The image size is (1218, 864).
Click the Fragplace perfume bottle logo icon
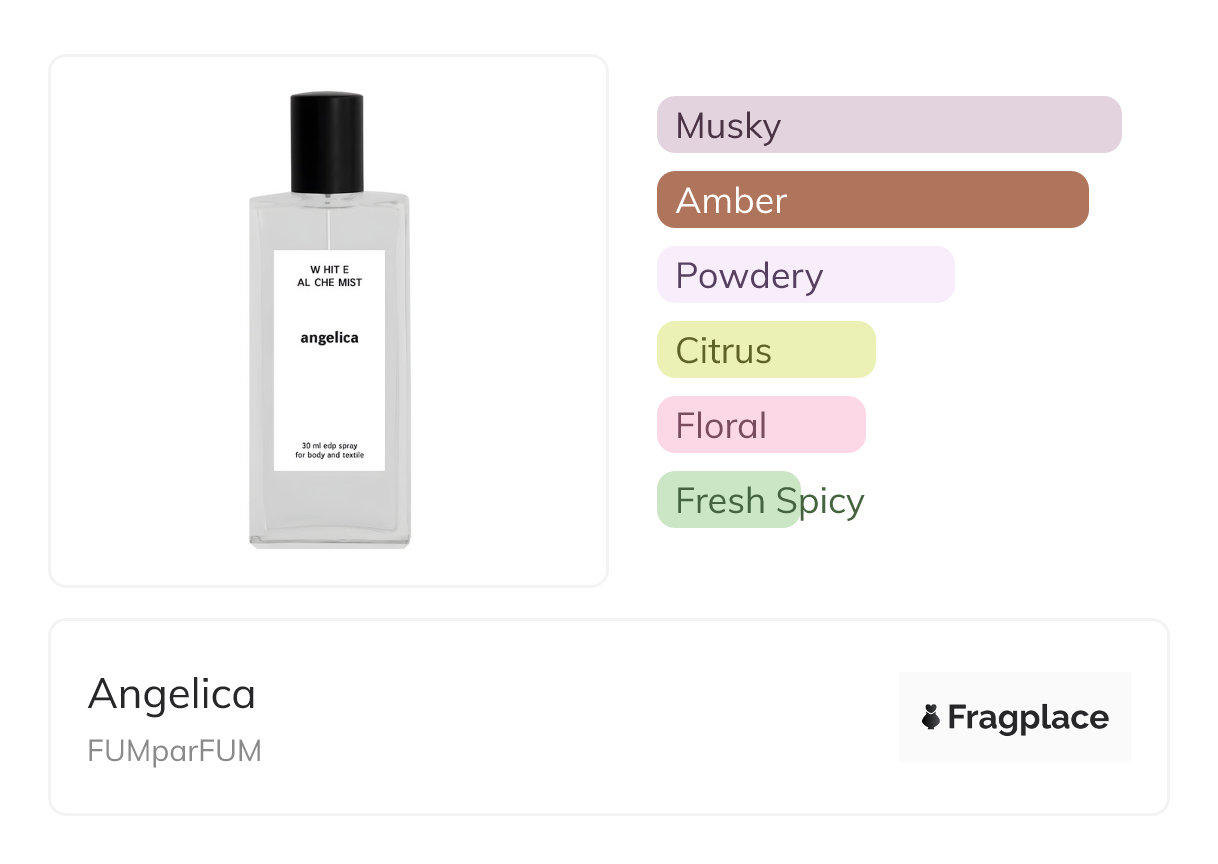[x=931, y=717]
